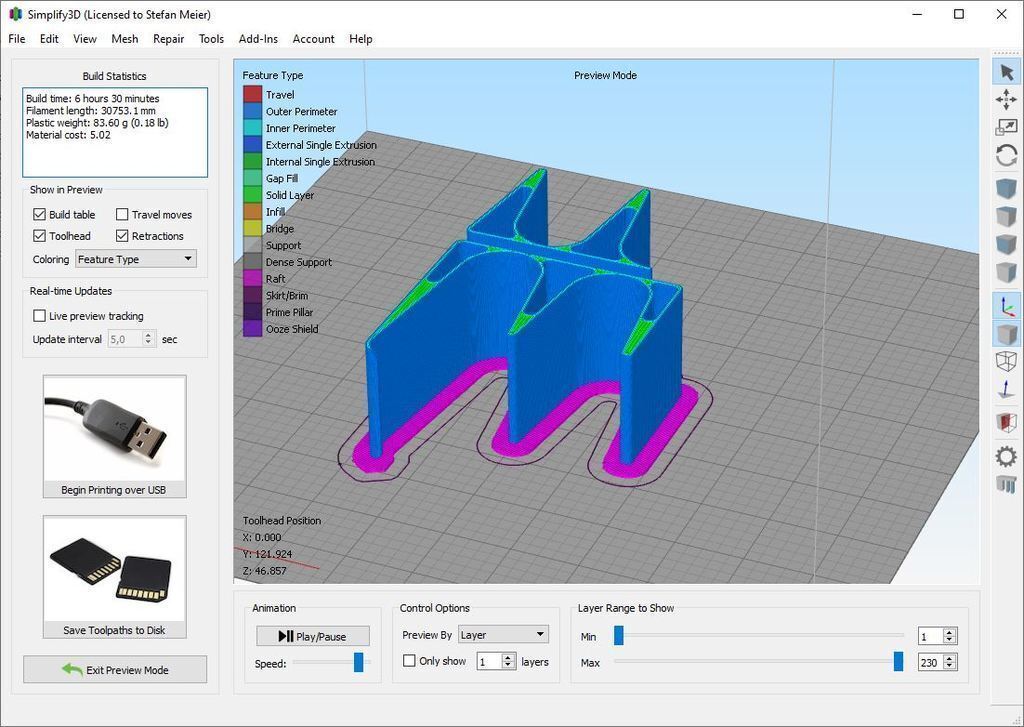
Task: Click the rotate view tool icon
Action: (1006, 156)
